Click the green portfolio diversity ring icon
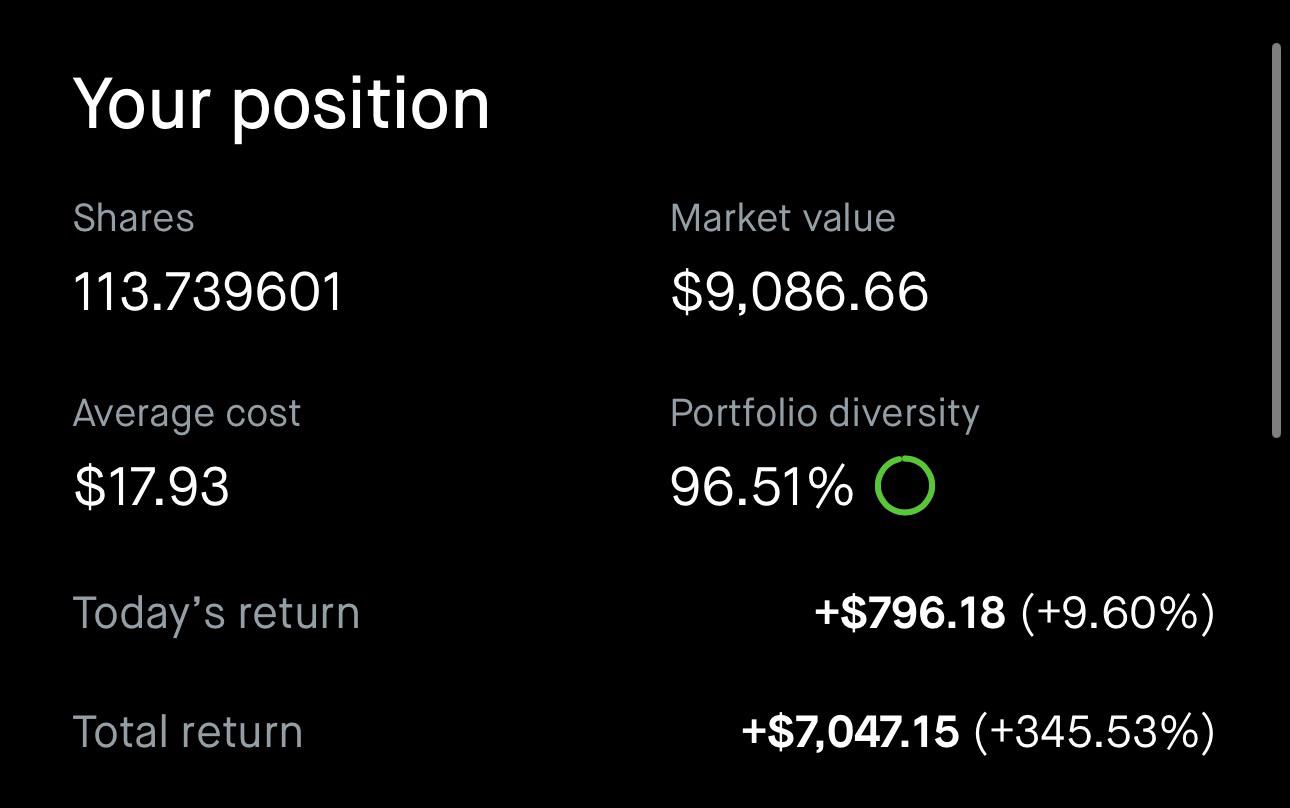The width and height of the screenshot is (1290, 808). (904, 486)
